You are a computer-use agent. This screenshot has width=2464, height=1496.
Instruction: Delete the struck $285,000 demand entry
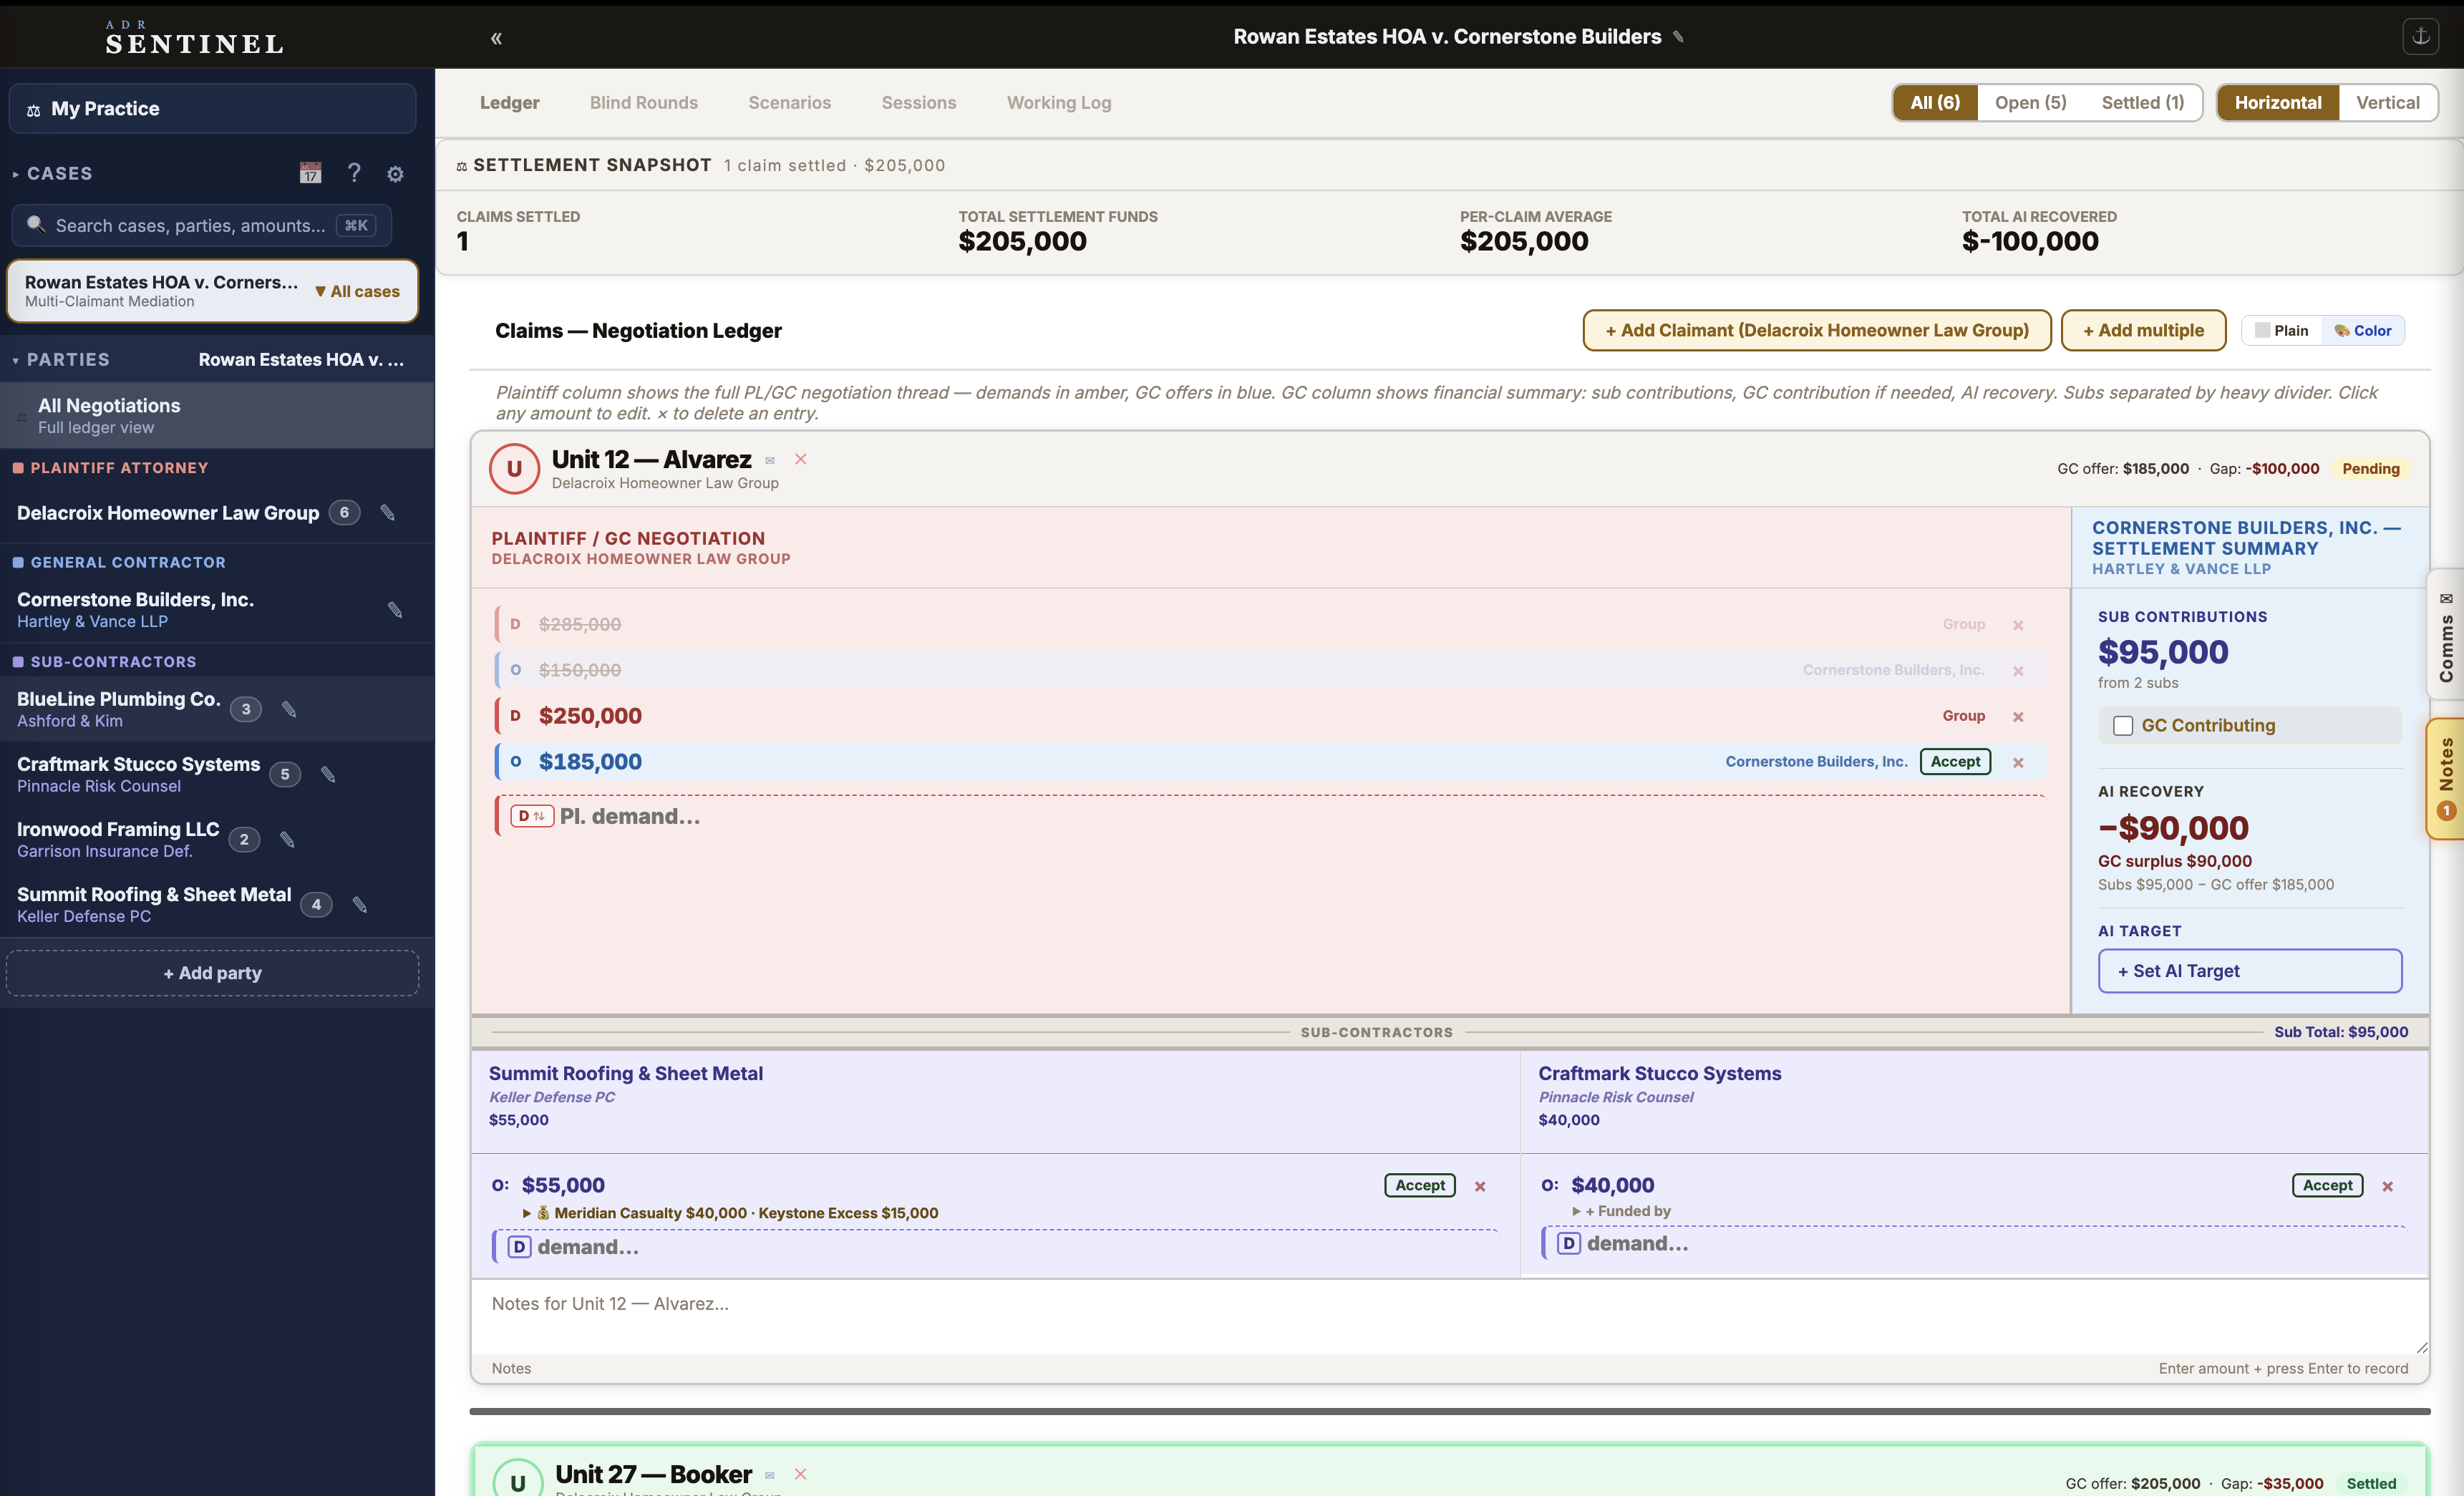click(2018, 625)
